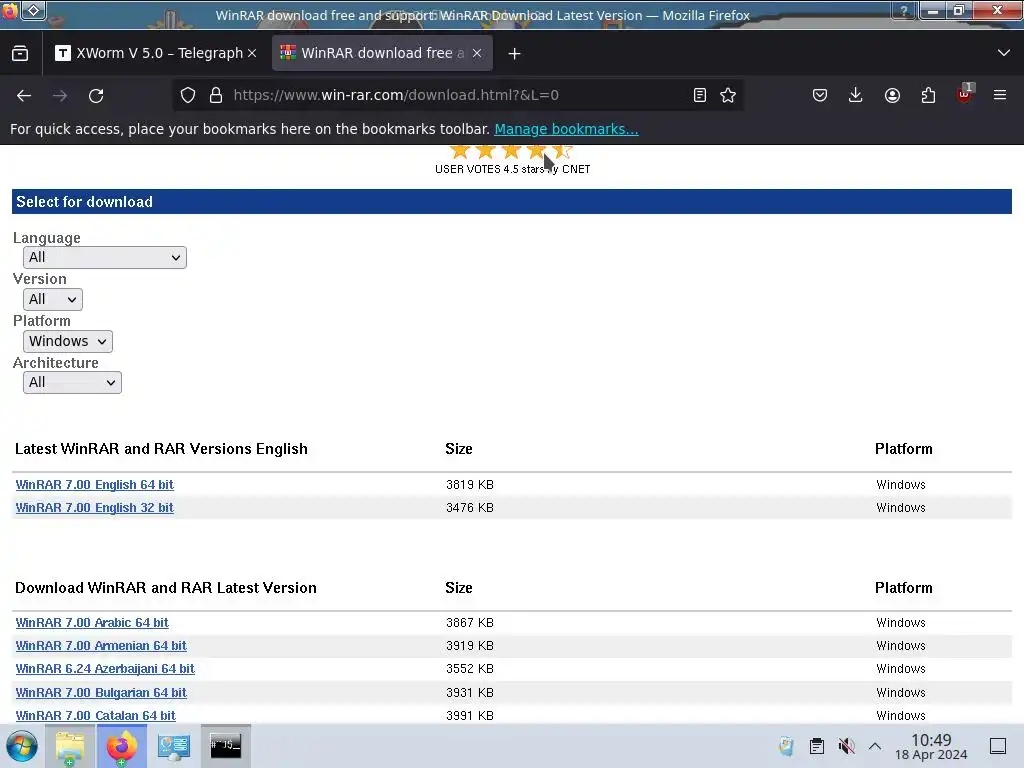This screenshot has height=768, width=1024.
Task: Open the Firefox hamburger application menu
Action: pos(1000,95)
